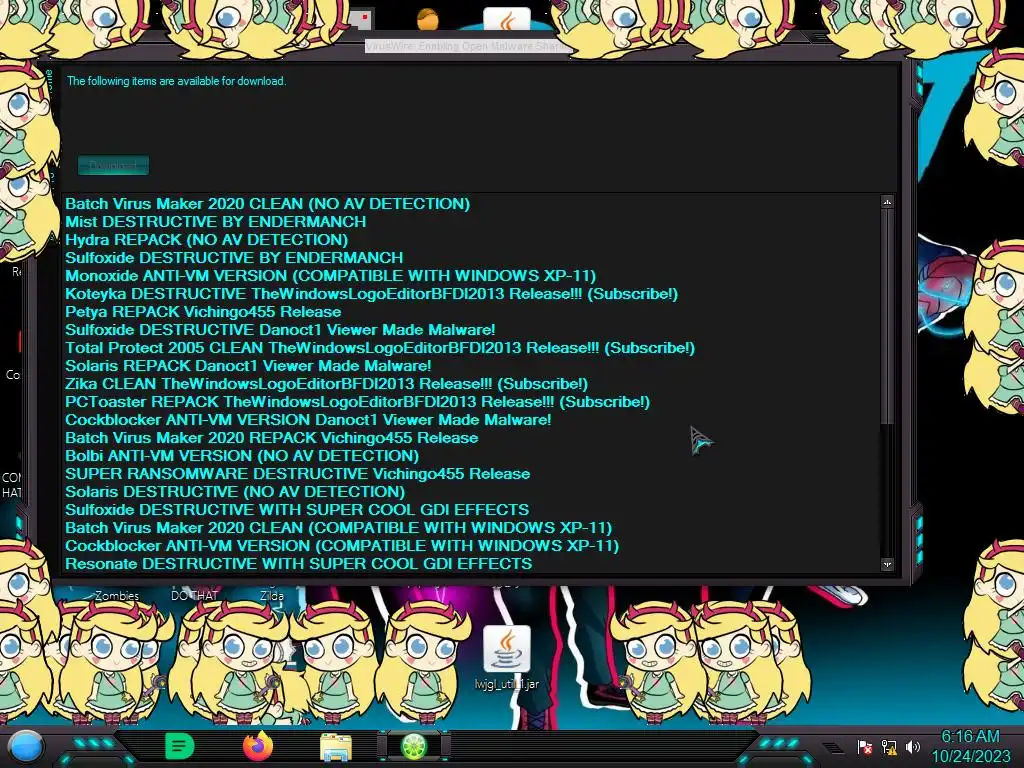Select 'Cockblocker ANTI-VM VERSION (COMPATIBLE WITH WINDOWS XP-11)'
This screenshot has width=1024, height=768.
pos(342,546)
